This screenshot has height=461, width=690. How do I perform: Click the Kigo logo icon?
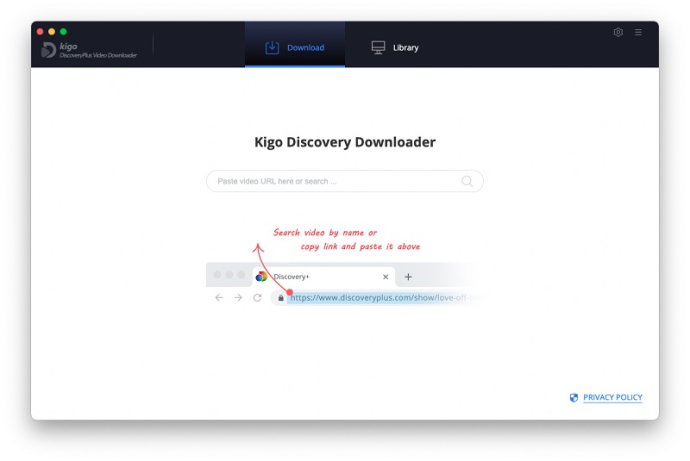[48, 50]
